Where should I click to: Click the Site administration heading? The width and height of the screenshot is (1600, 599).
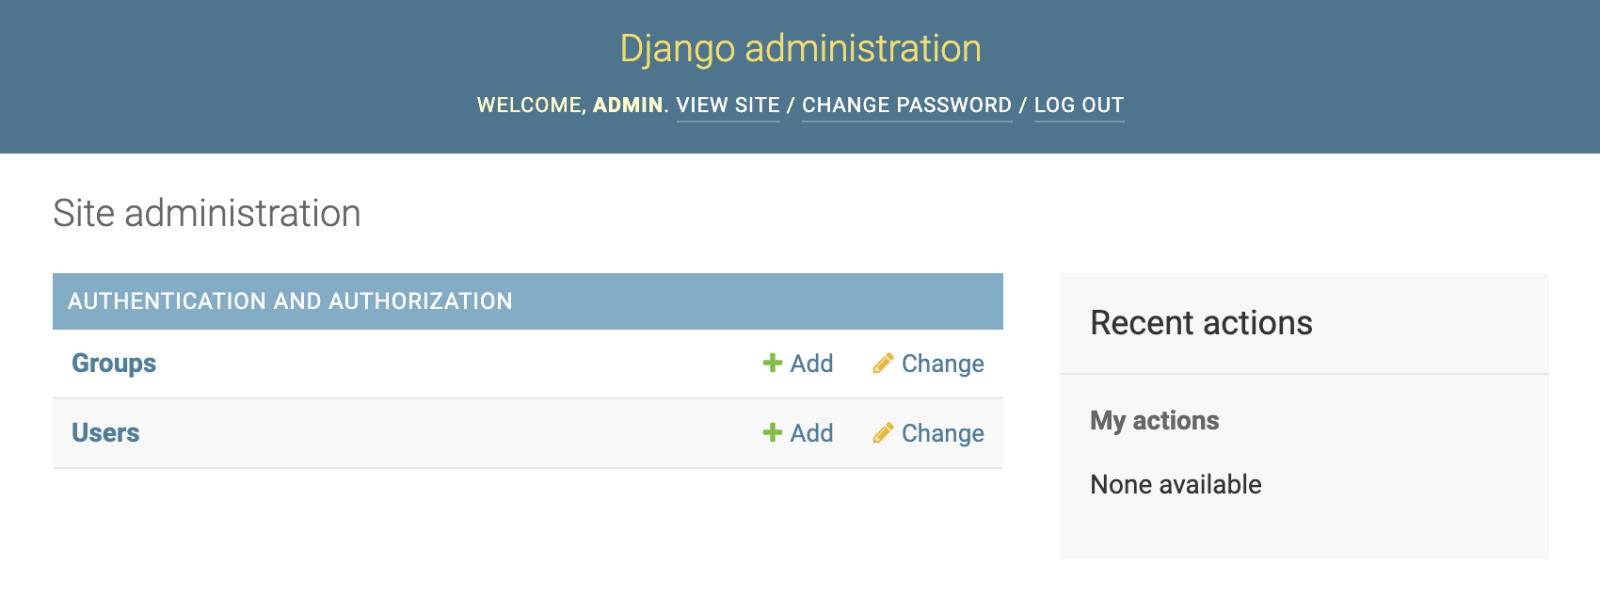coord(207,213)
